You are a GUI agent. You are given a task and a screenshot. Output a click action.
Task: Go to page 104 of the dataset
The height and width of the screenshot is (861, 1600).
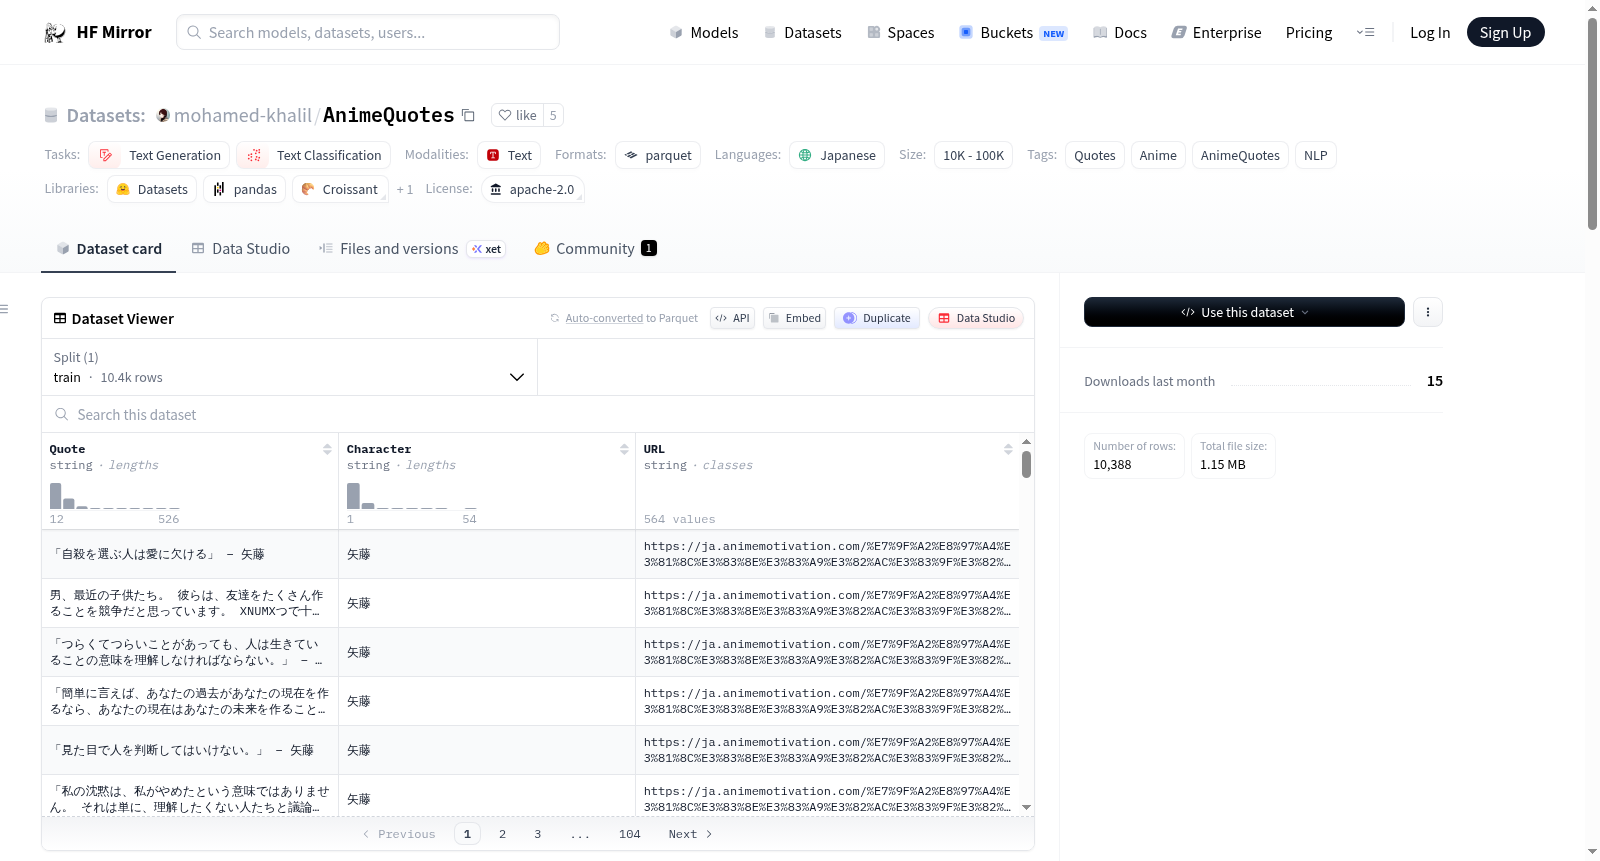pyautogui.click(x=630, y=834)
